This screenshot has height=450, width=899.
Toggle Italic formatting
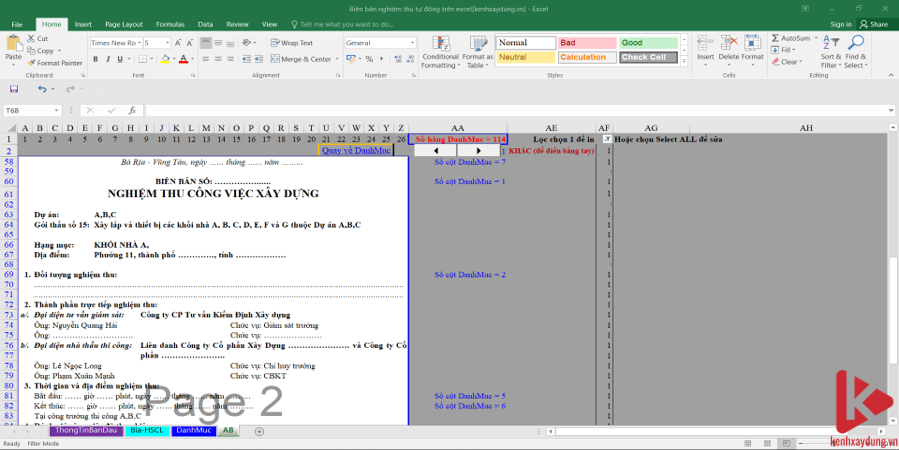pyautogui.click(x=108, y=59)
